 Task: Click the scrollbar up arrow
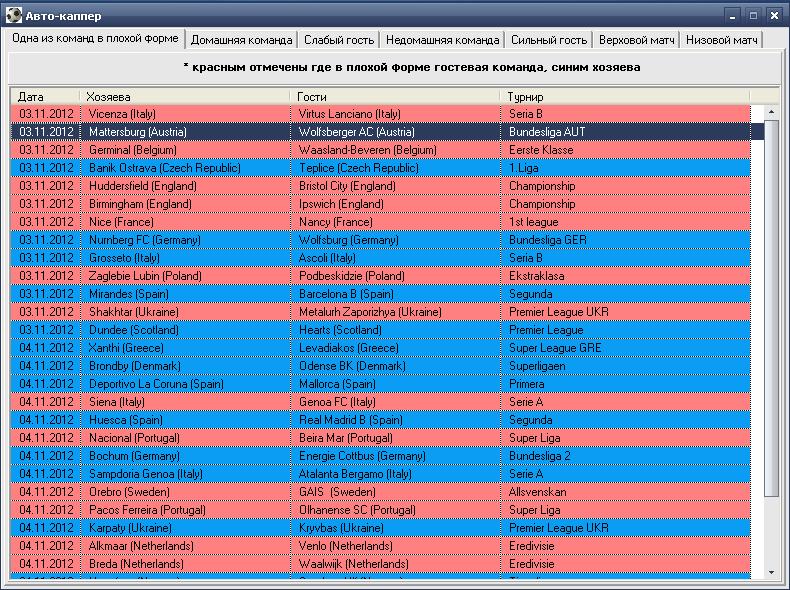click(x=771, y=112)
